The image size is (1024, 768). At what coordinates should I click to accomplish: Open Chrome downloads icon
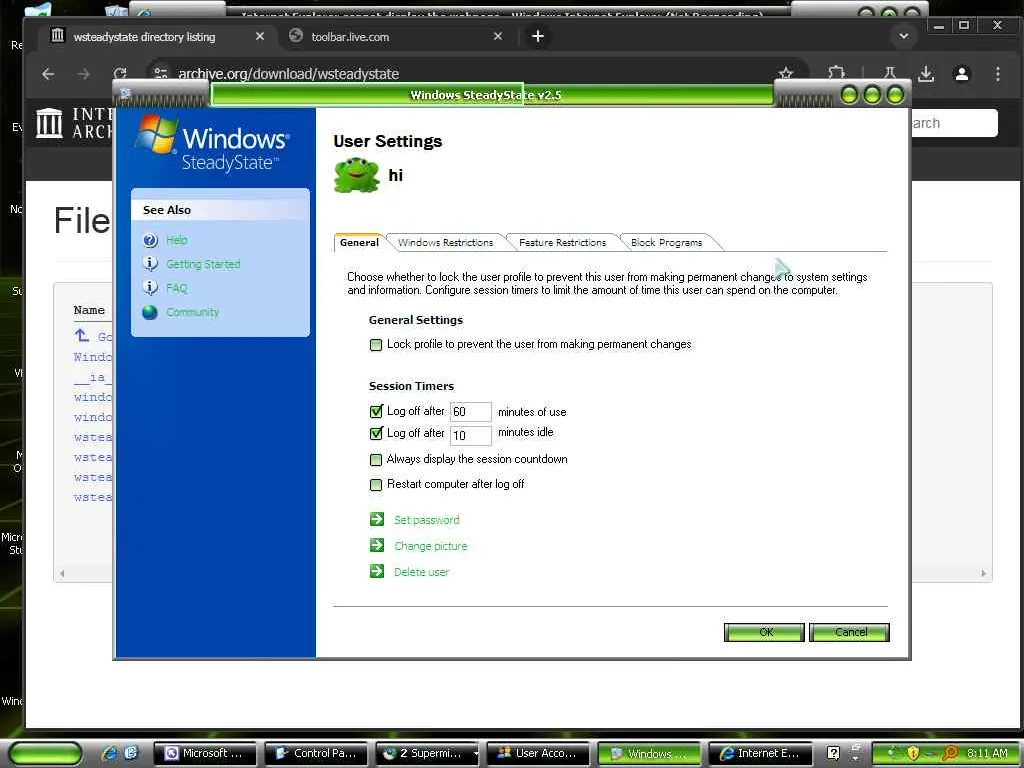tap(926, 74)
